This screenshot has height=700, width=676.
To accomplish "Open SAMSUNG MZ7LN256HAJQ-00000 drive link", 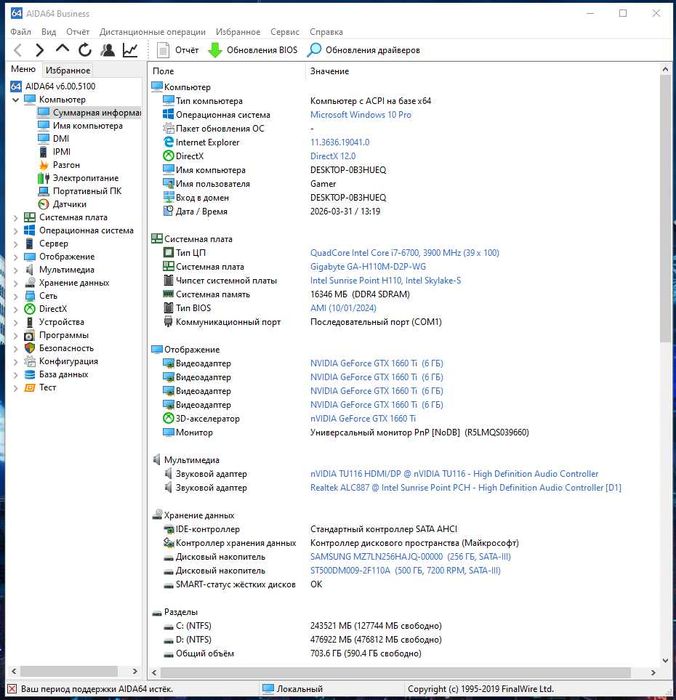I will click(x=410, y=557).
